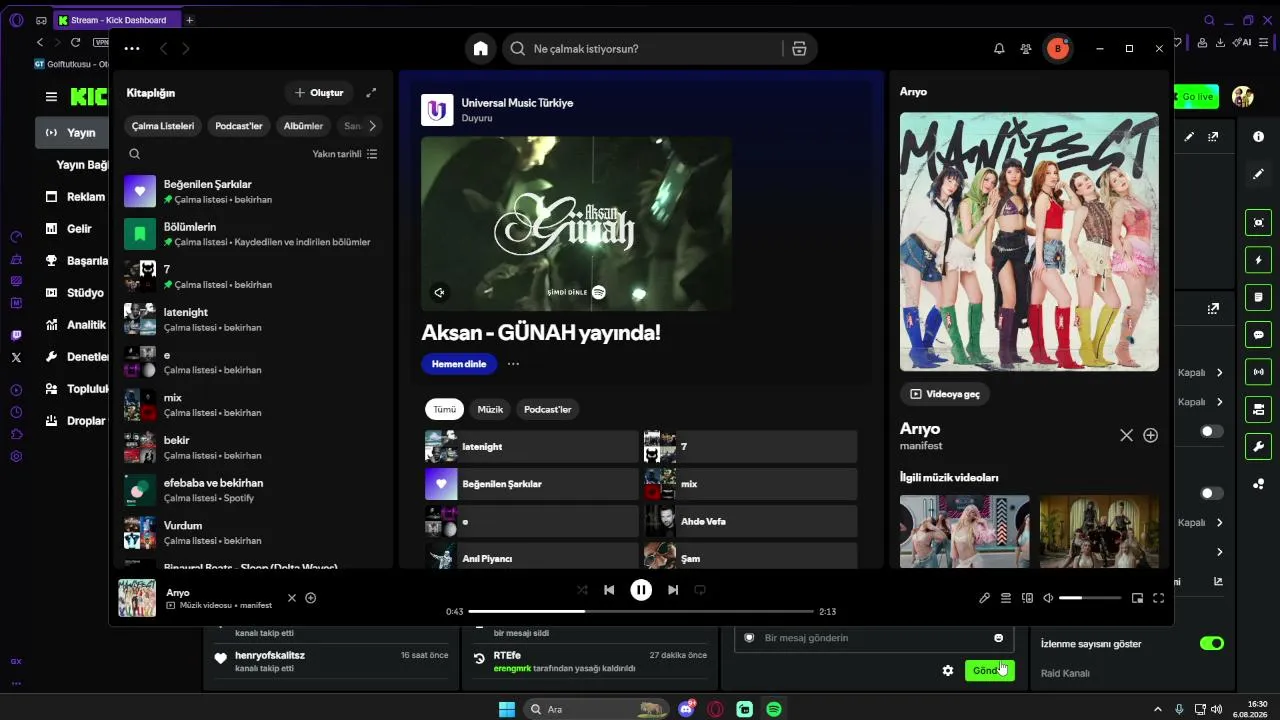This screenshot has height=720, width=1280.
Task: Select the Albümler library filter
Action: coord(303,126)
